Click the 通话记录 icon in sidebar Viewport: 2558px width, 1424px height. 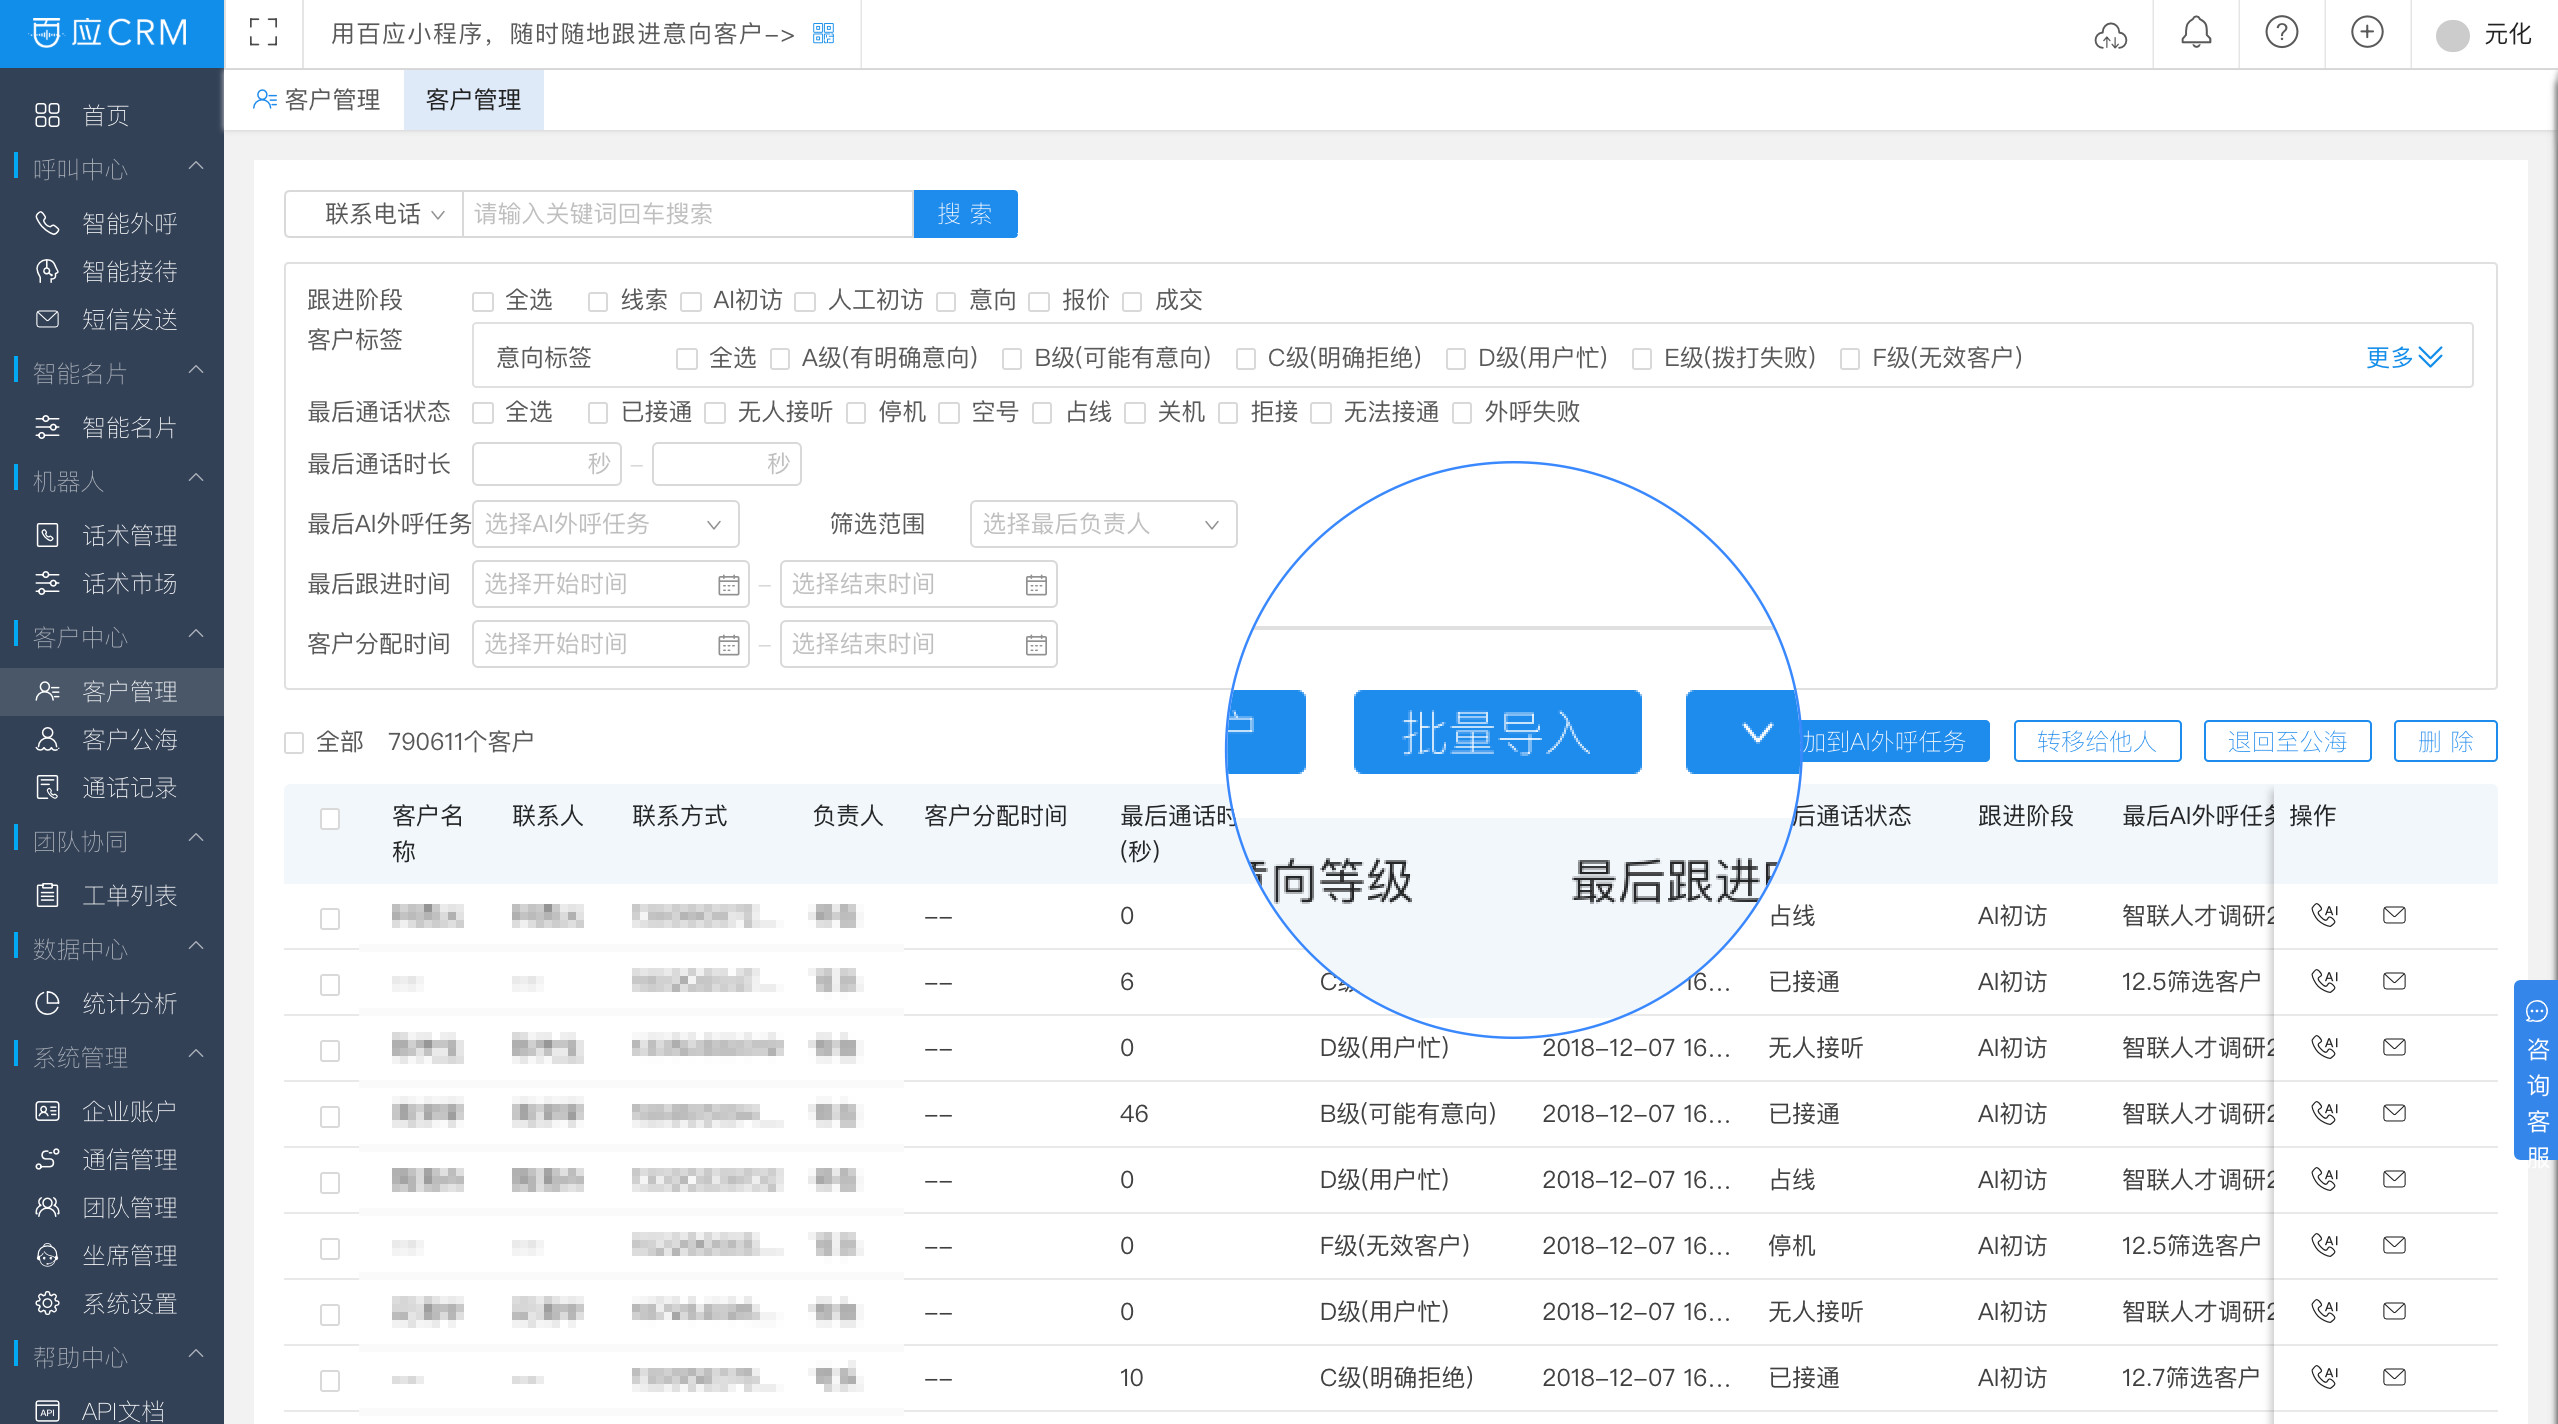pyautogui.click(x=47, y=787)
